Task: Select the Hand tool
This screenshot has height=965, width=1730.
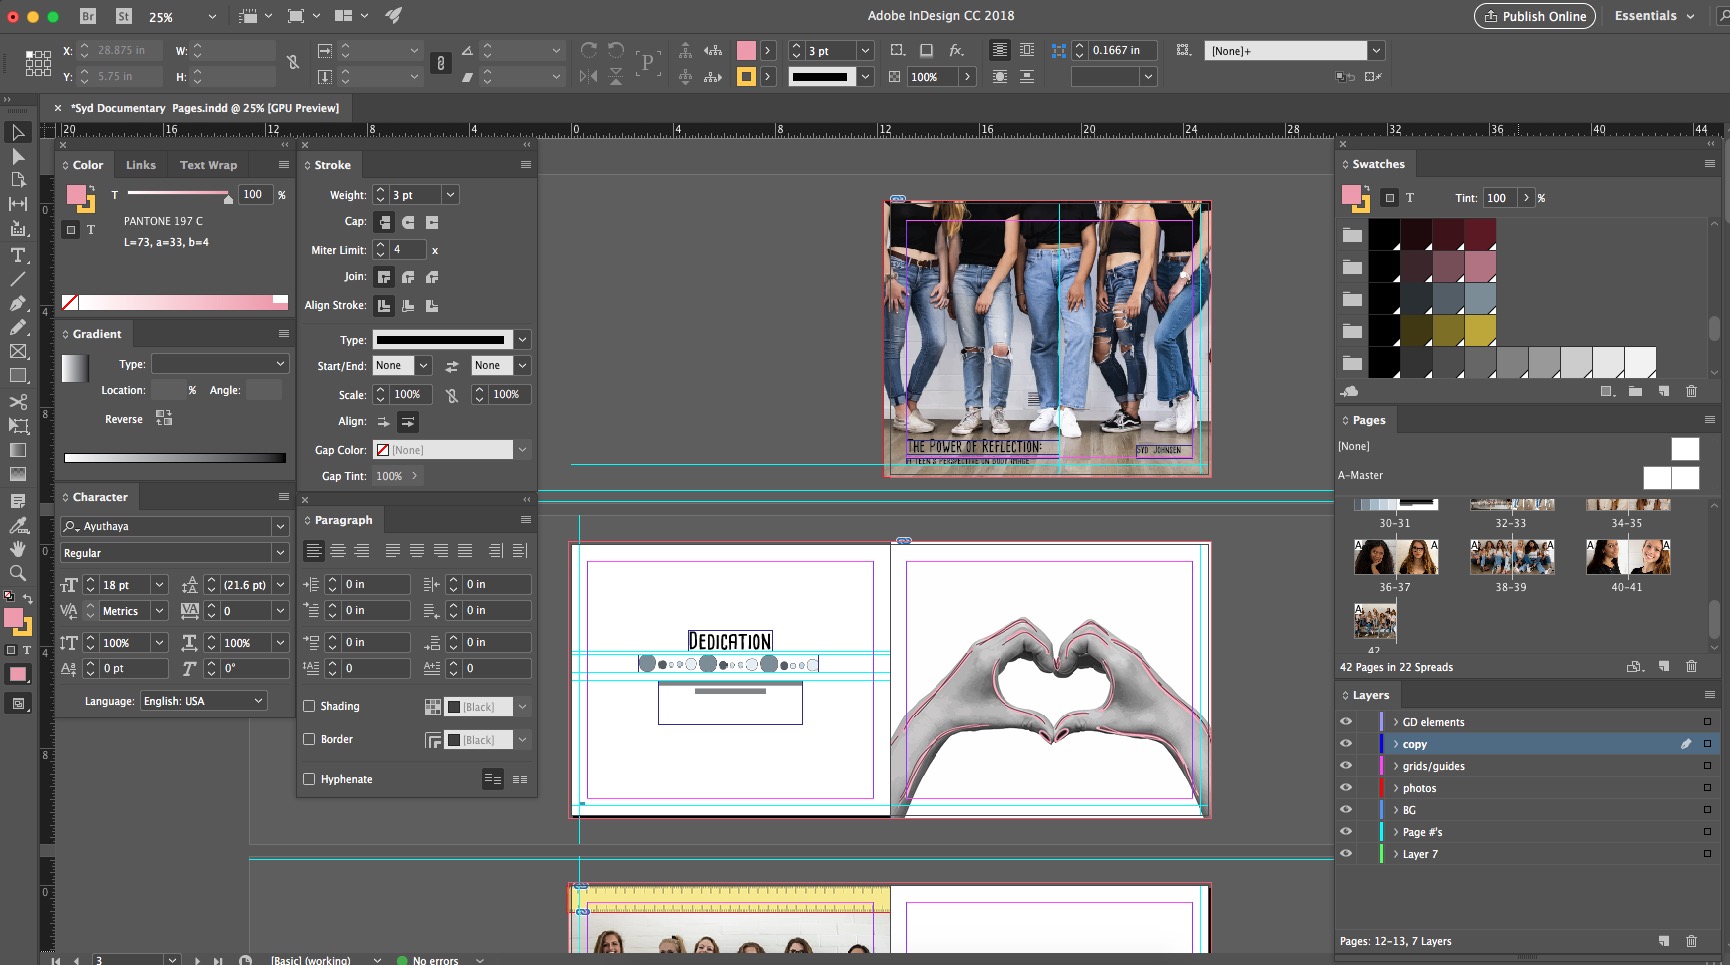Action: point(18,549)
